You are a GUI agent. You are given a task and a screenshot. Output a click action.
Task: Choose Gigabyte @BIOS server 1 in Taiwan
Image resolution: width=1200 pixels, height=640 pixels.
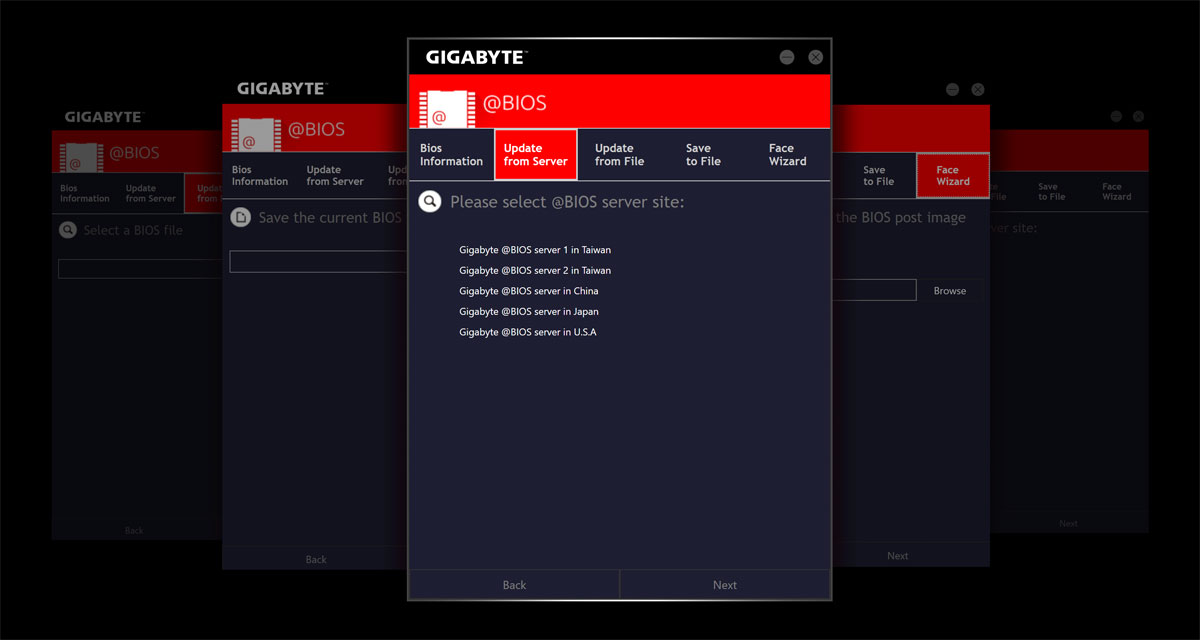(535, 250)
